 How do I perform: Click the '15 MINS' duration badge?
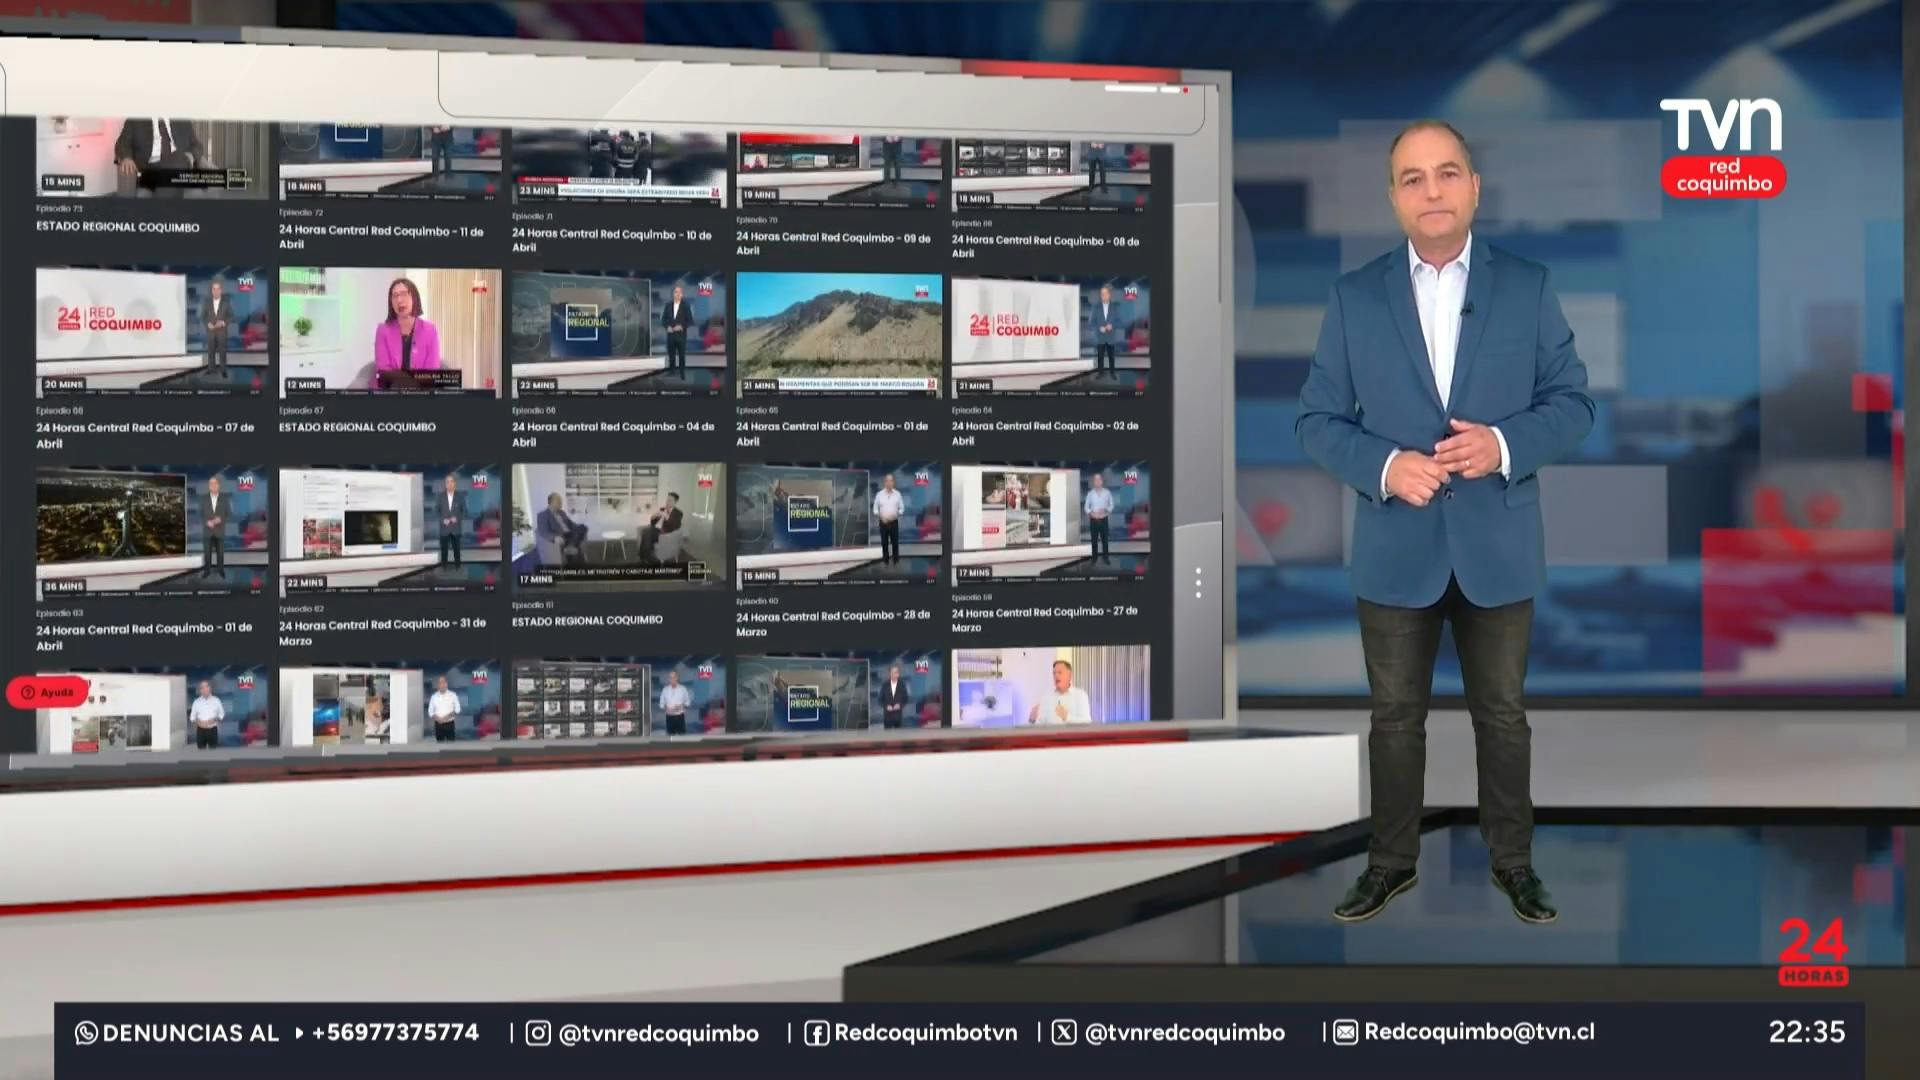62,182
